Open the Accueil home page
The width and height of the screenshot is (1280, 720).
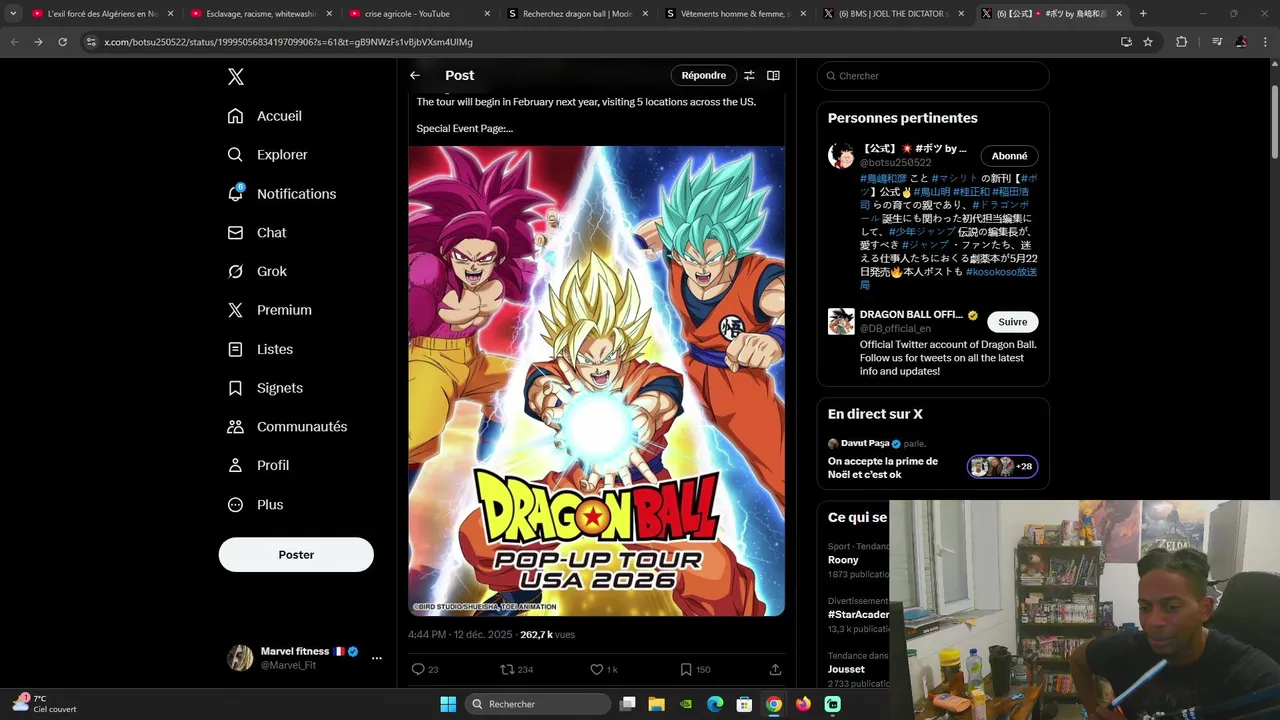tap(265, 116)
